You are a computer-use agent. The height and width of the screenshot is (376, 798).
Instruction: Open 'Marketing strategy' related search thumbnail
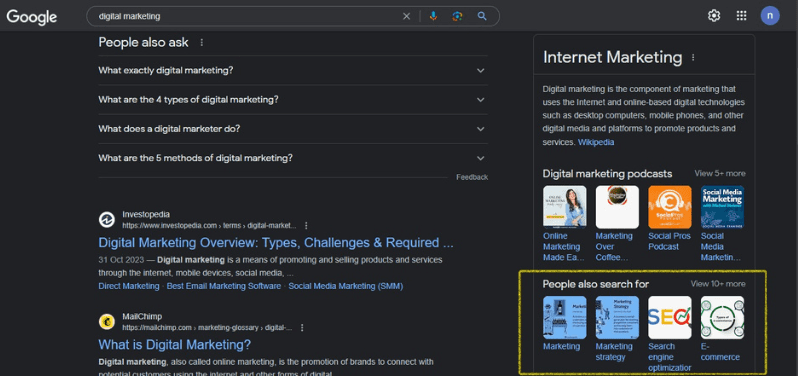(x=617, y=317)
